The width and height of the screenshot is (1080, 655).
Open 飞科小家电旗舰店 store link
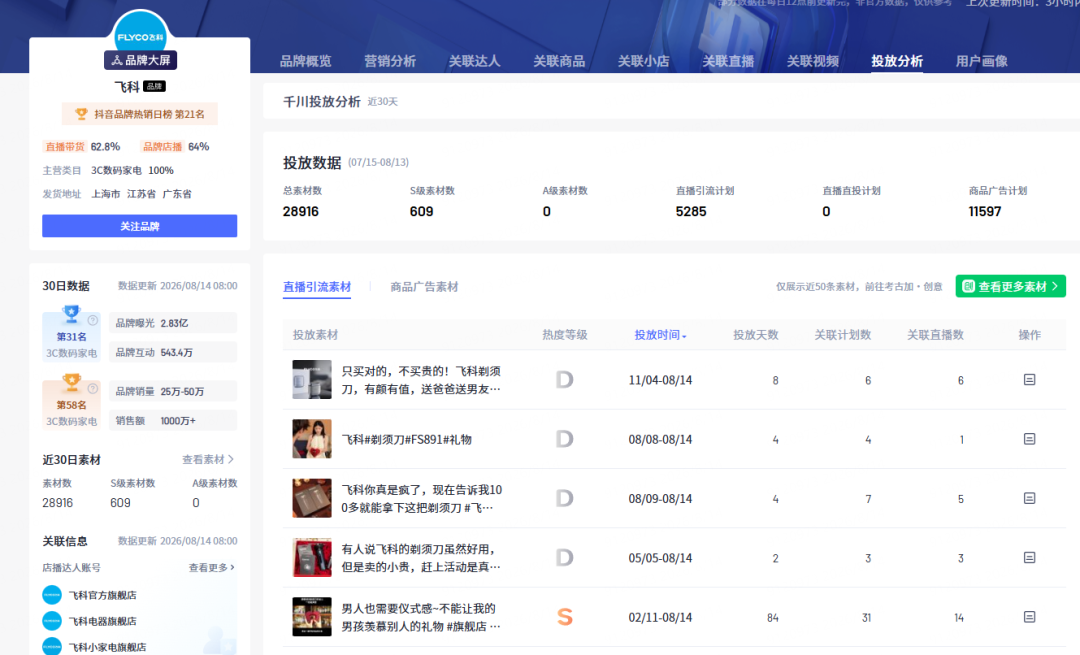(x=107, y=647)
